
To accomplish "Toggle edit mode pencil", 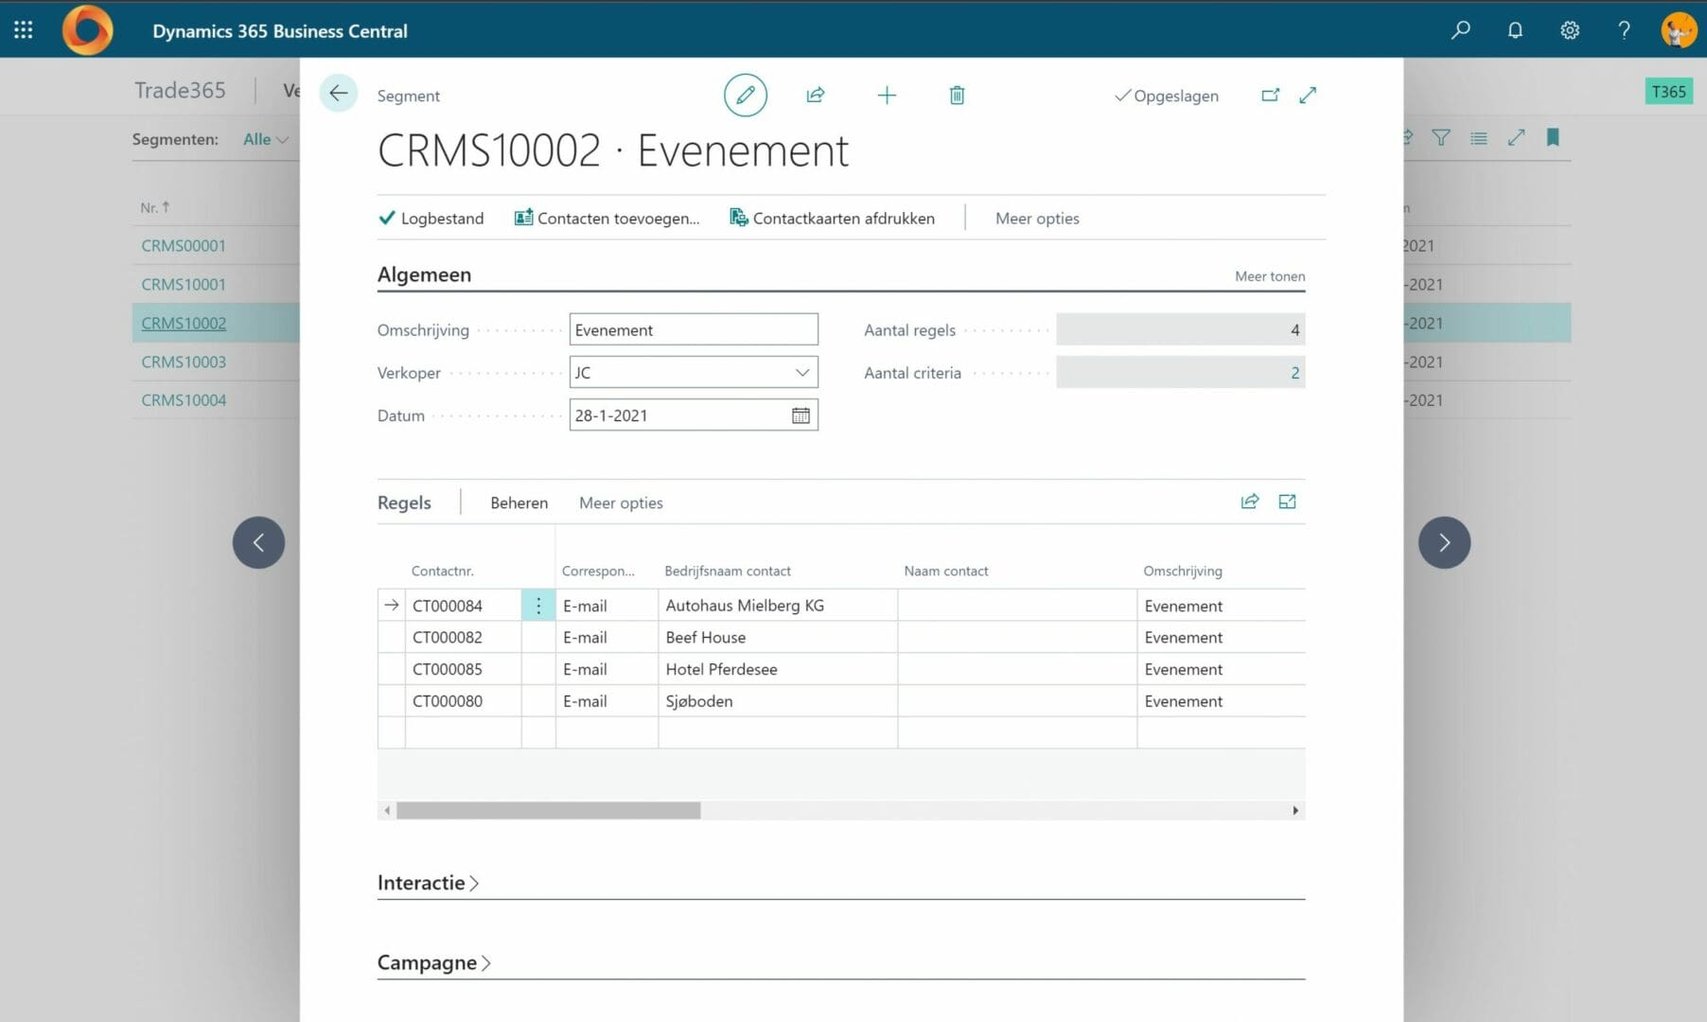I will tap(745, 95).
